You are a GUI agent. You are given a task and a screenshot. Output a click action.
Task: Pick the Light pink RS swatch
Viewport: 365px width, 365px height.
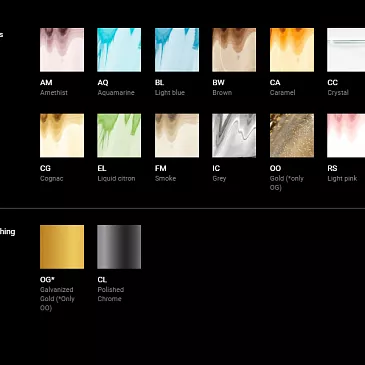click(x=346, y=135)
